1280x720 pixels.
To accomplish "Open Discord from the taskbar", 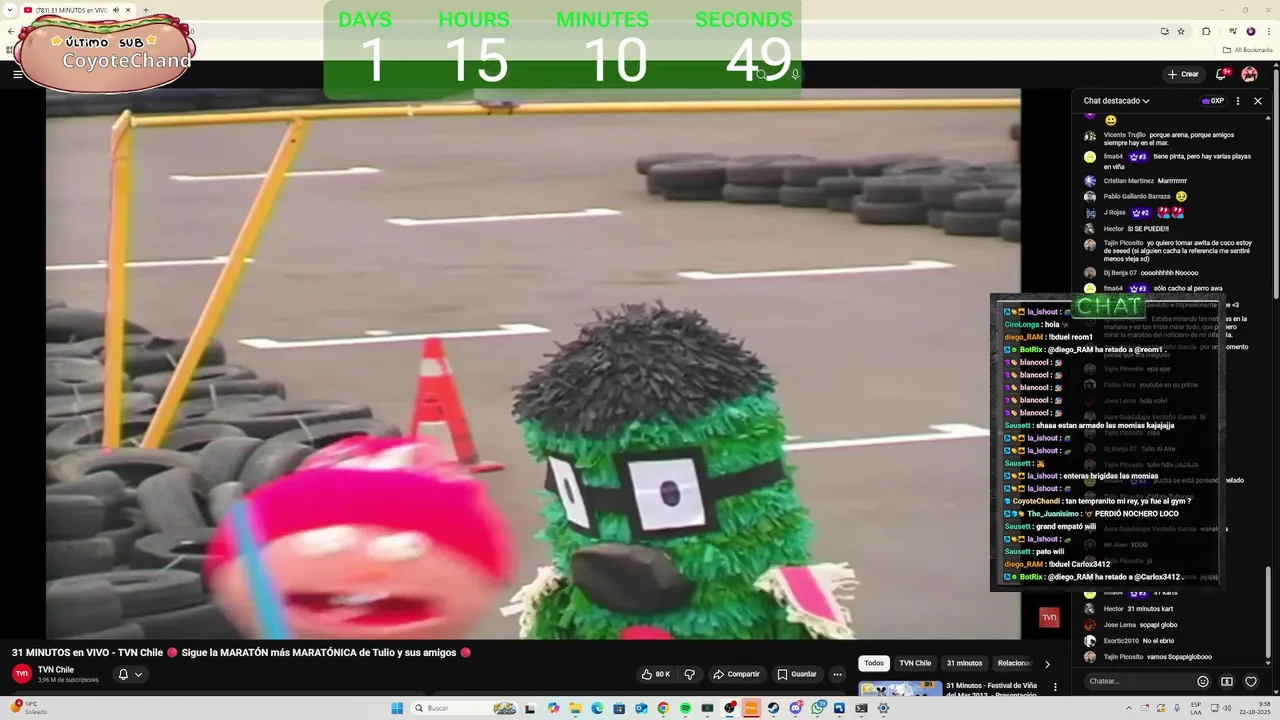I will point(796,708).
